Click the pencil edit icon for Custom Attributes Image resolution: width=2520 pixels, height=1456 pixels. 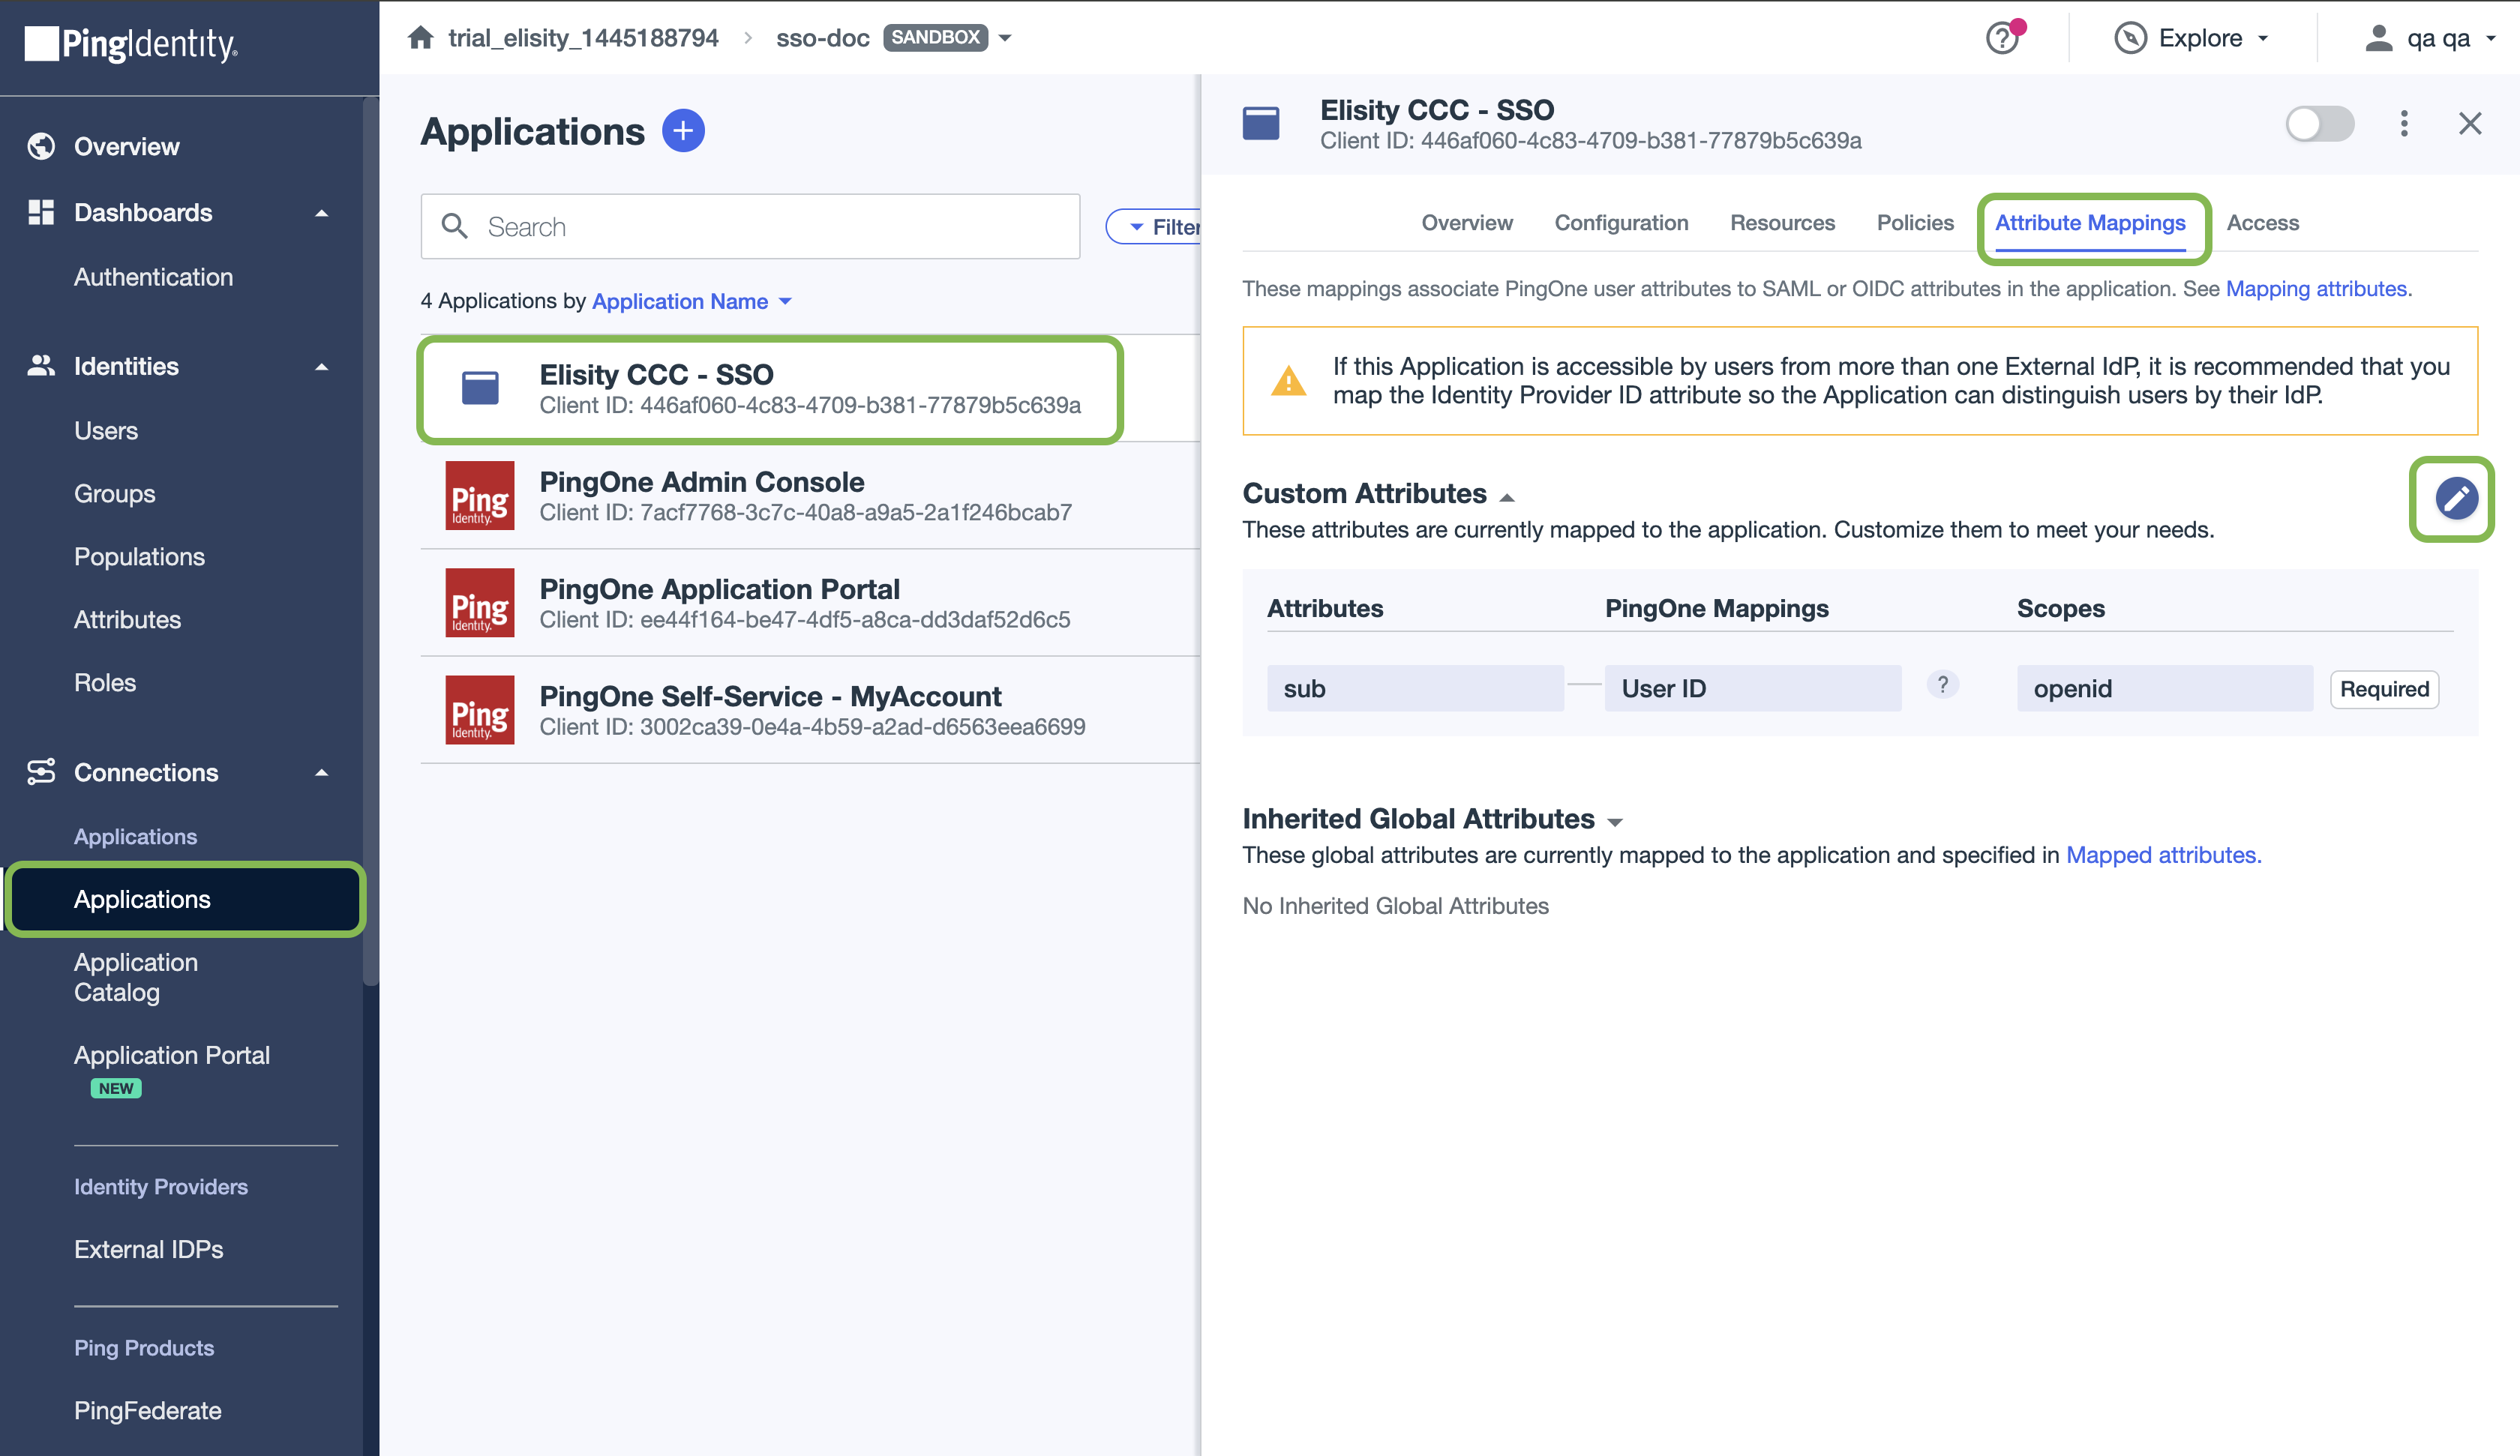click(x=2455, y=498)
